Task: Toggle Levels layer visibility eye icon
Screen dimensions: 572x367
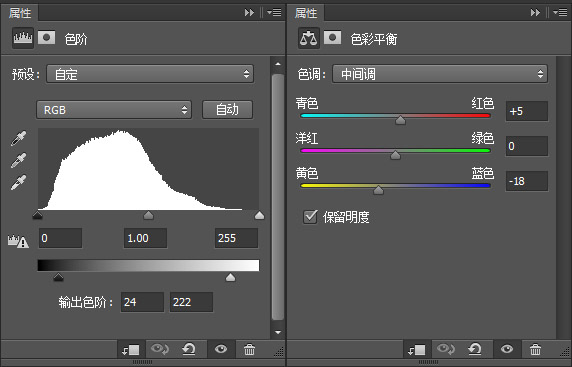Action: click(x=221, y=349)
